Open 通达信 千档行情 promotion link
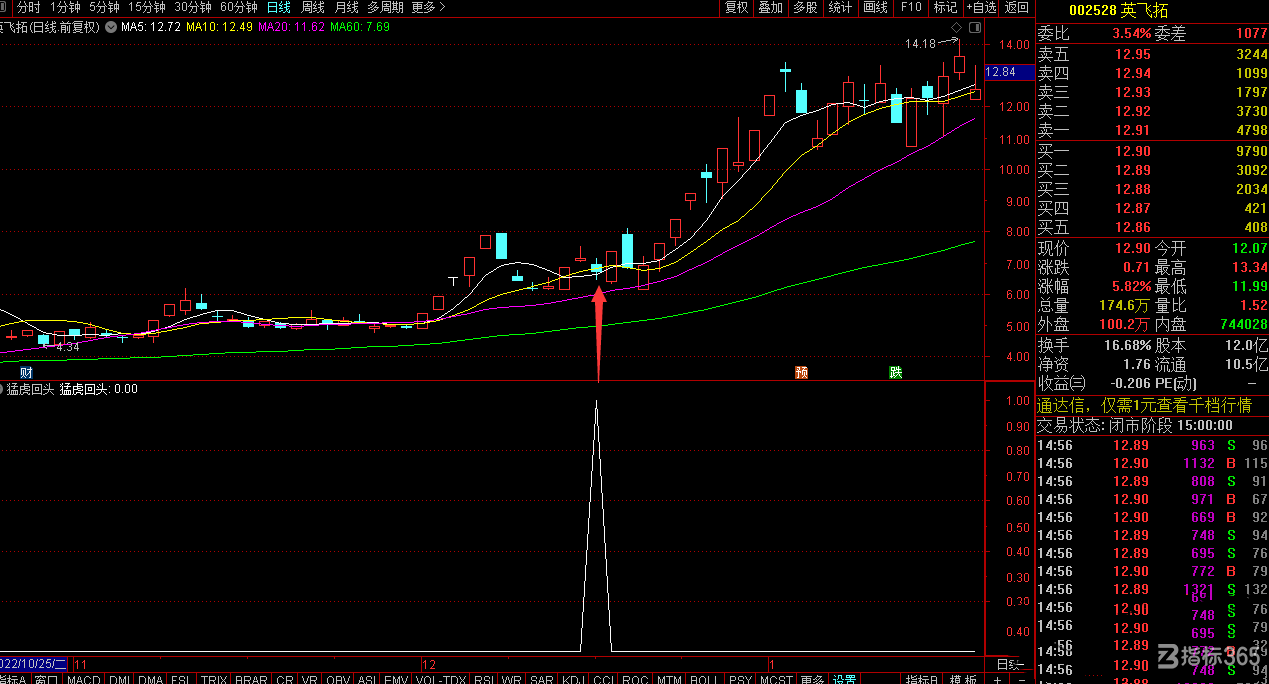This screenshot has width=1269, height=684. click(x=1144, y=405)
